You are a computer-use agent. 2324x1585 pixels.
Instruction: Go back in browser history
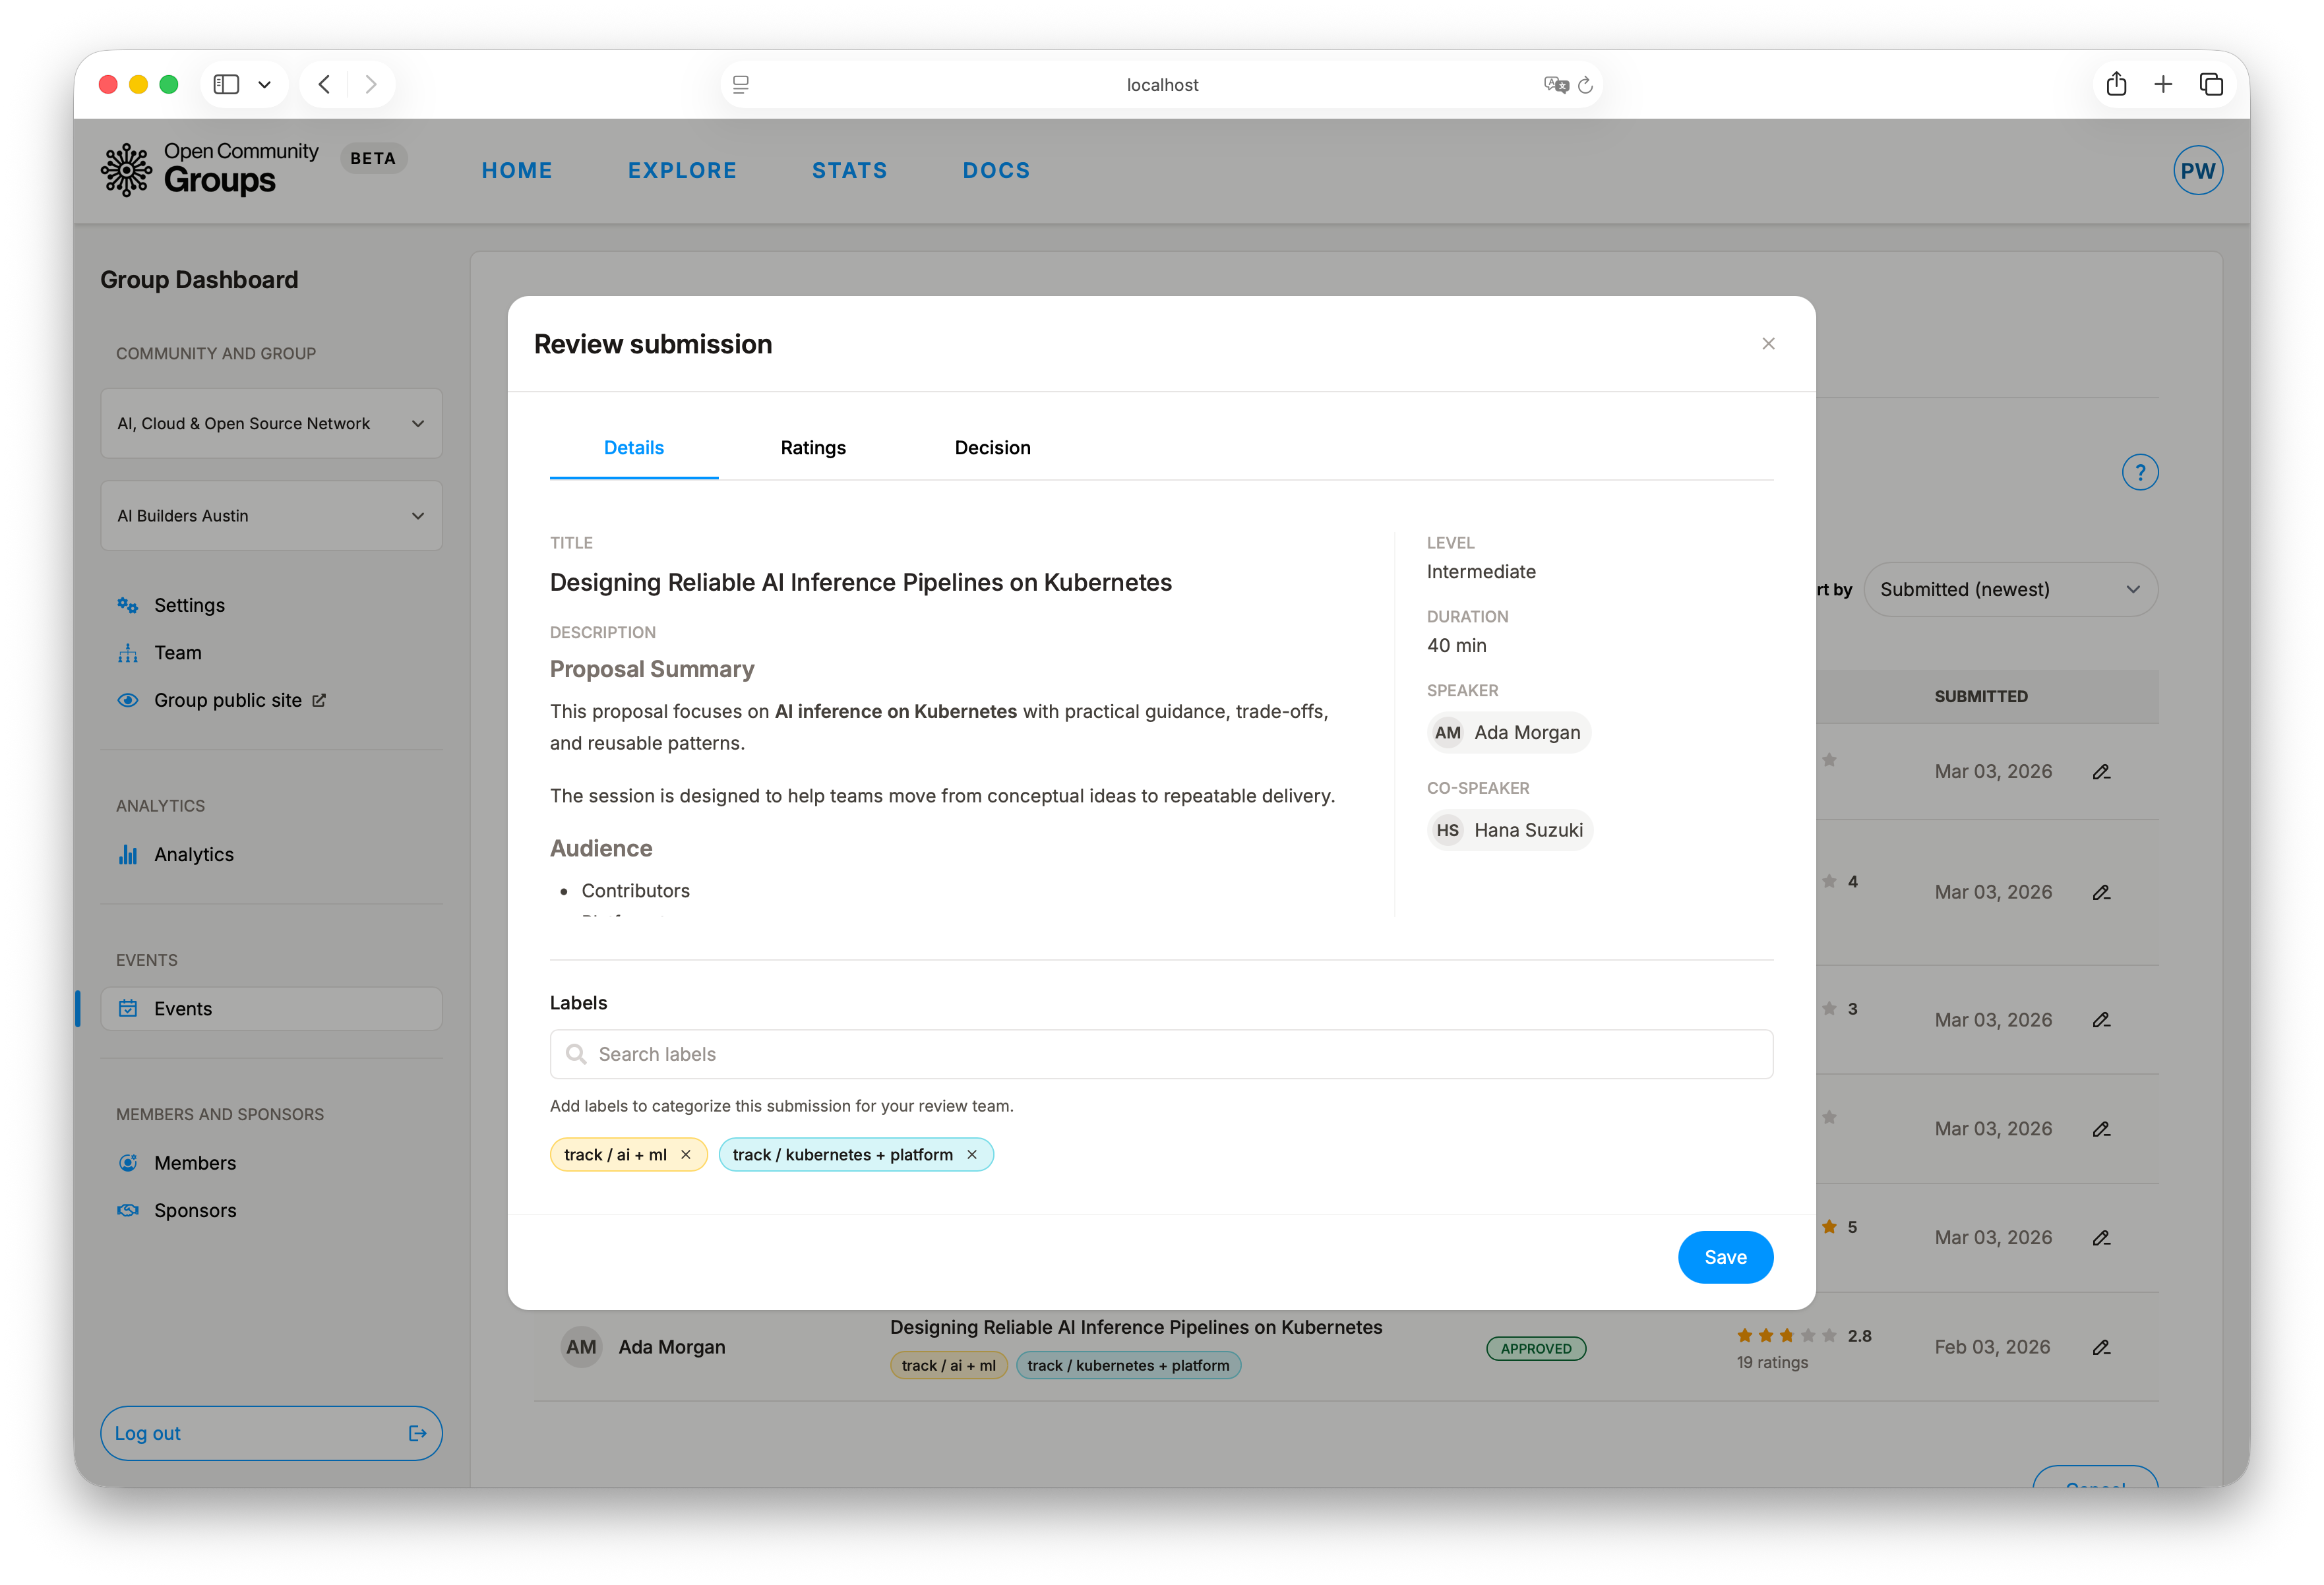(x=324, y=84)
